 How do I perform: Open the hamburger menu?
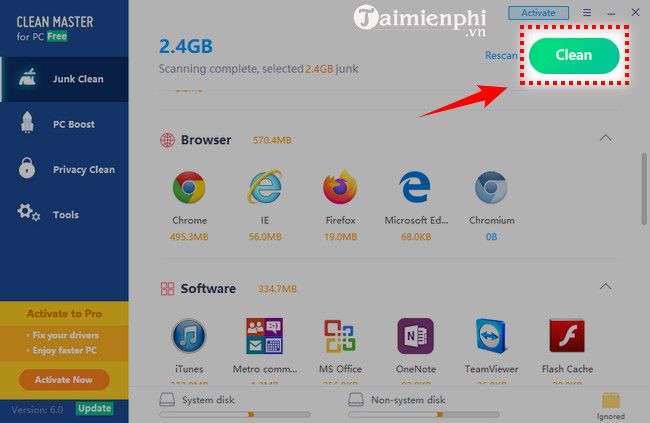(x=587, y=13)
